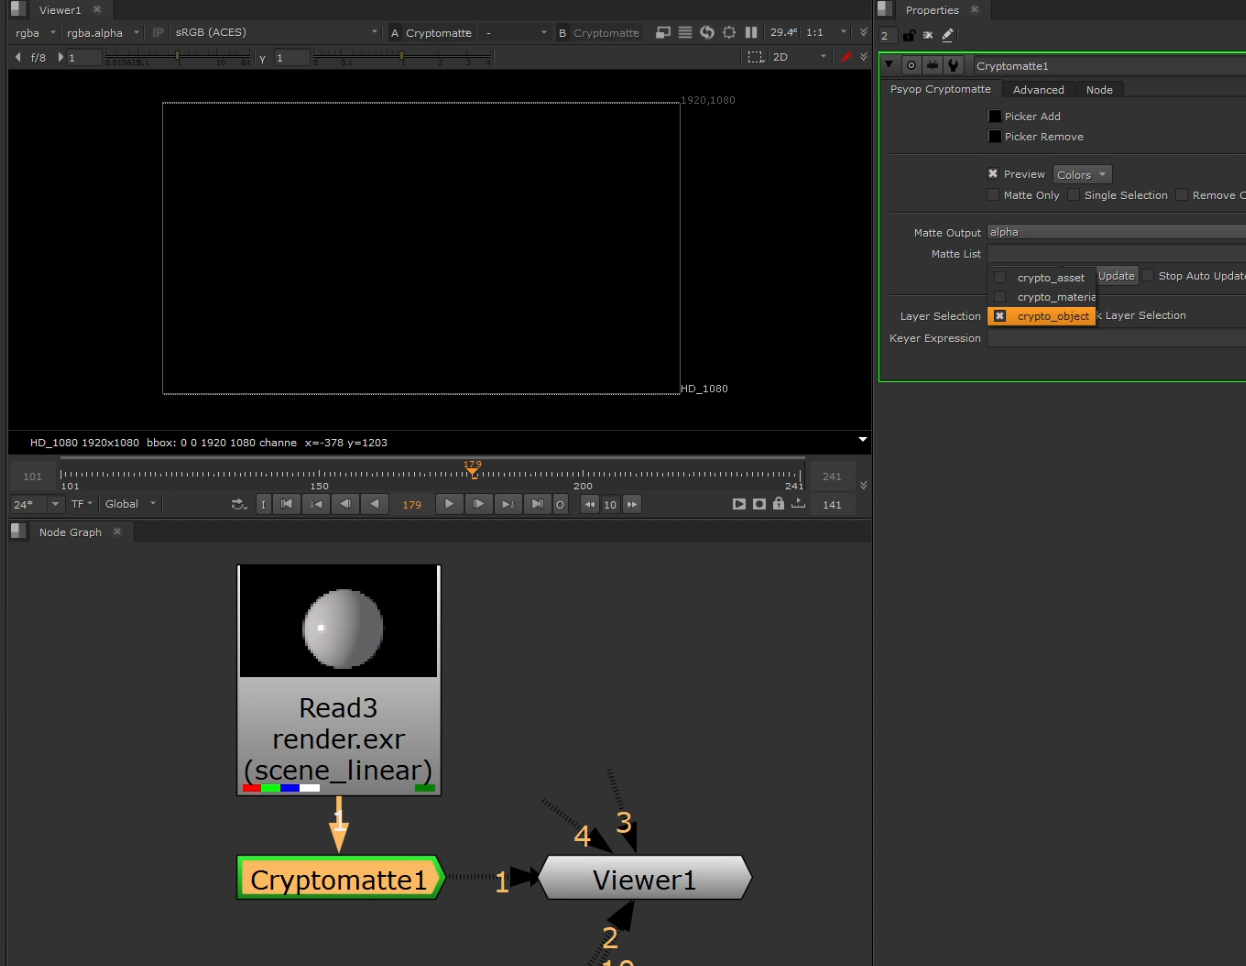
Task: Switch to the Node tab
Action: [1099, 90]
